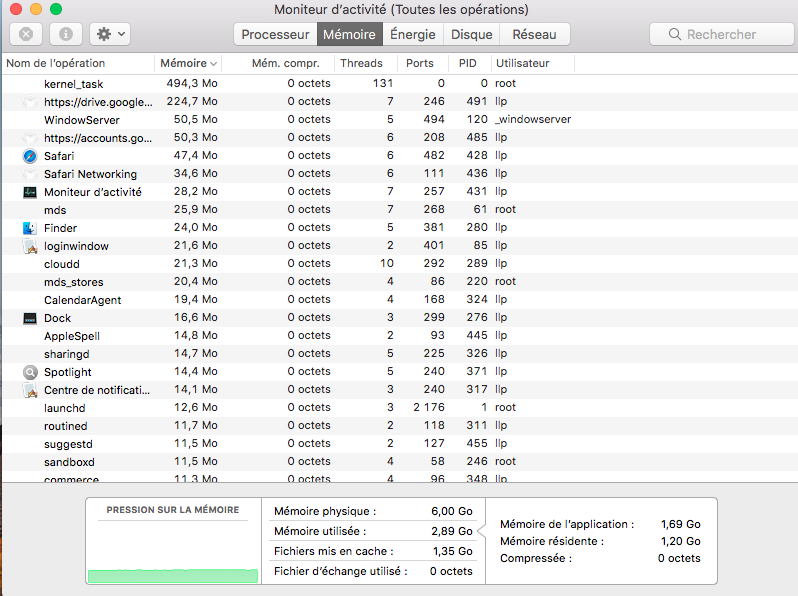Select the kernel_task process row
The width and height of the screenshot is (798, 596).
pos(399,83)
